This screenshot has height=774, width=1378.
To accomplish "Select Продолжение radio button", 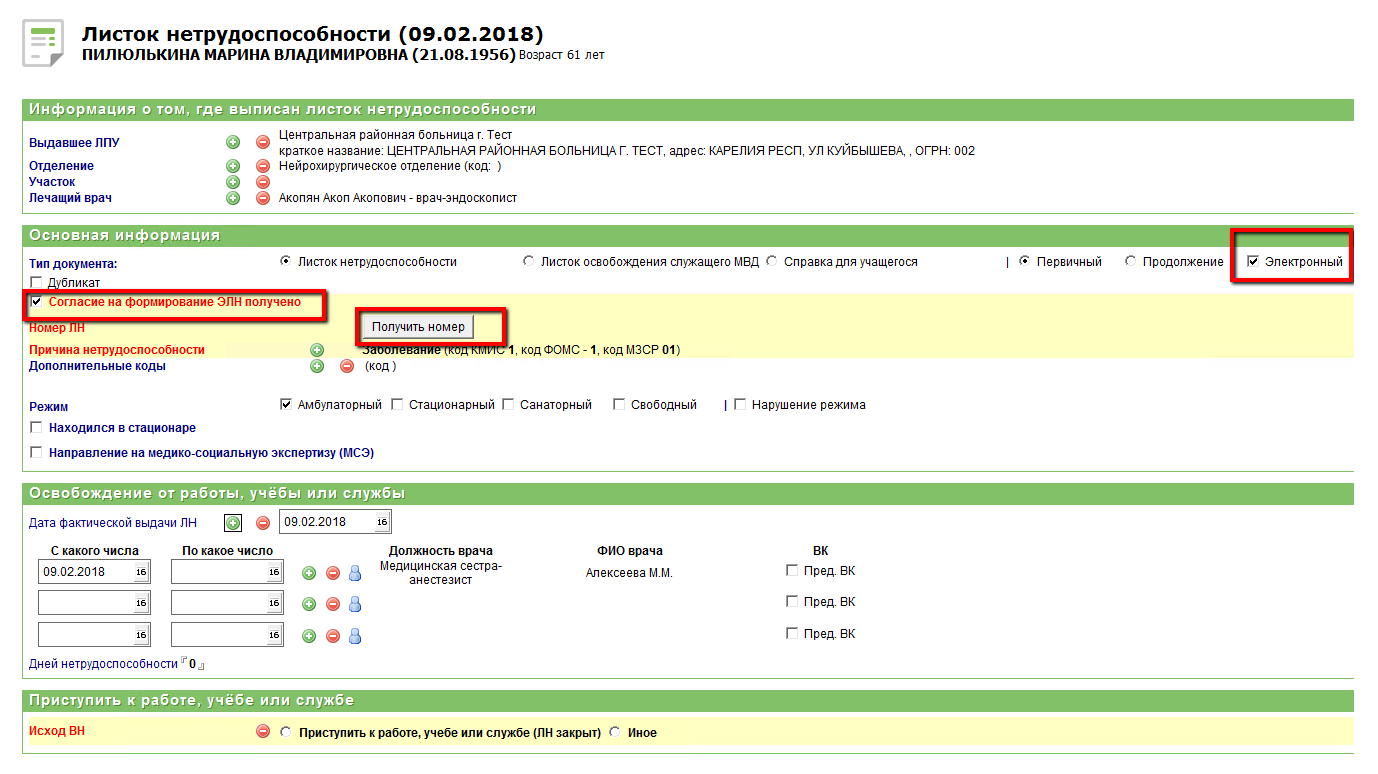I will [x=1131, y=262].
